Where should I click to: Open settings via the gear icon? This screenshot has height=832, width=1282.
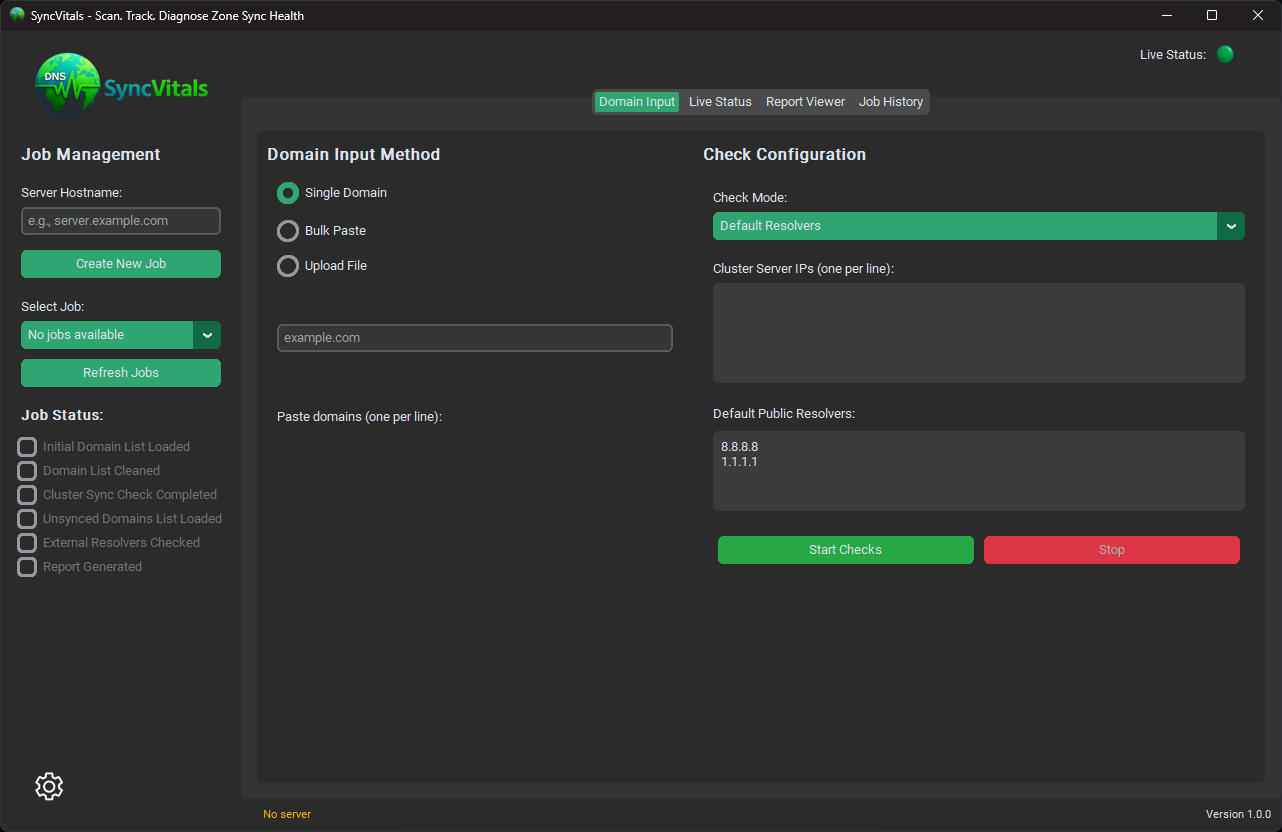coord(49,786)
